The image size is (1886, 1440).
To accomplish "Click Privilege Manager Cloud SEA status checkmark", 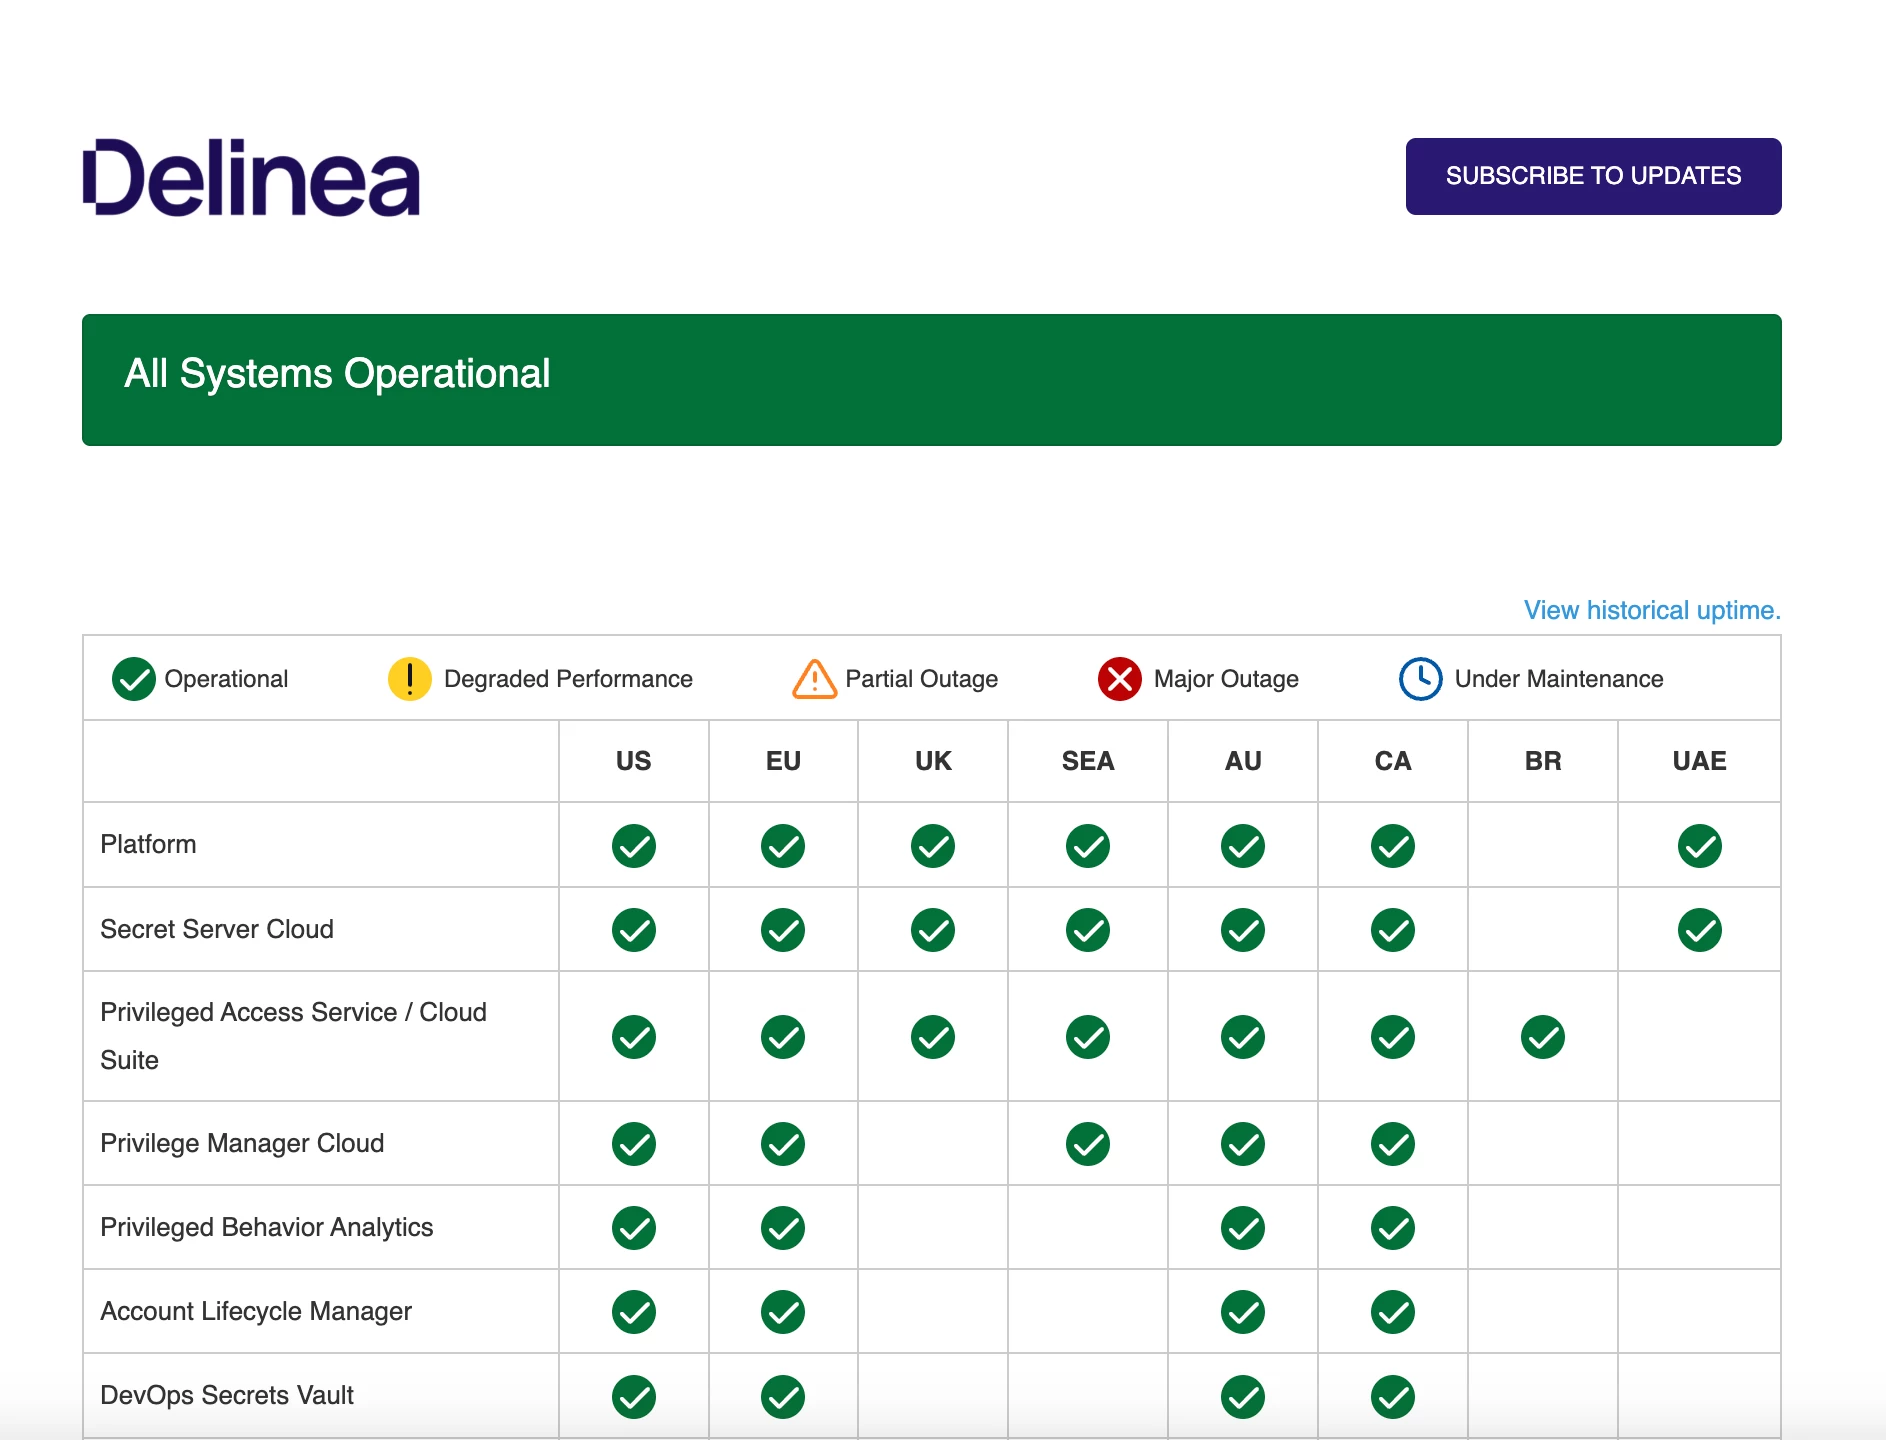I will [1088, 1144].
